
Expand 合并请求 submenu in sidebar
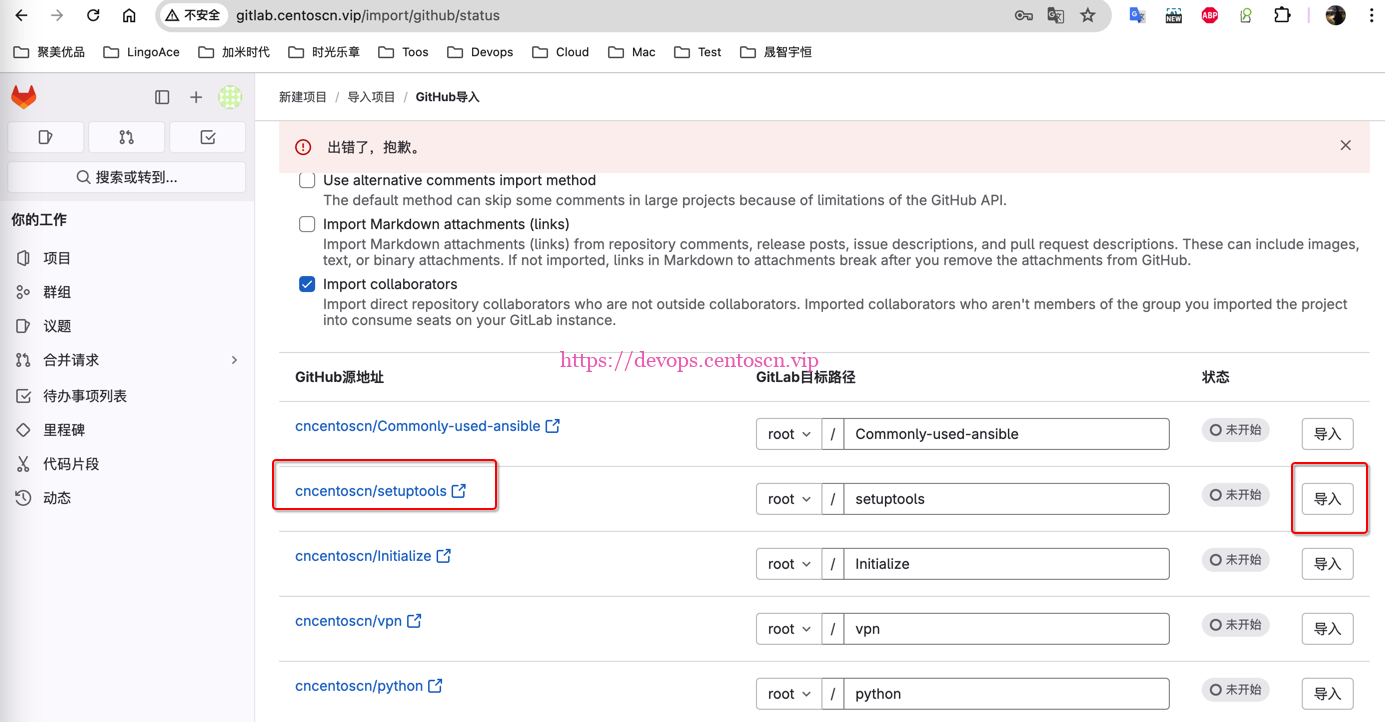[234, 360]
